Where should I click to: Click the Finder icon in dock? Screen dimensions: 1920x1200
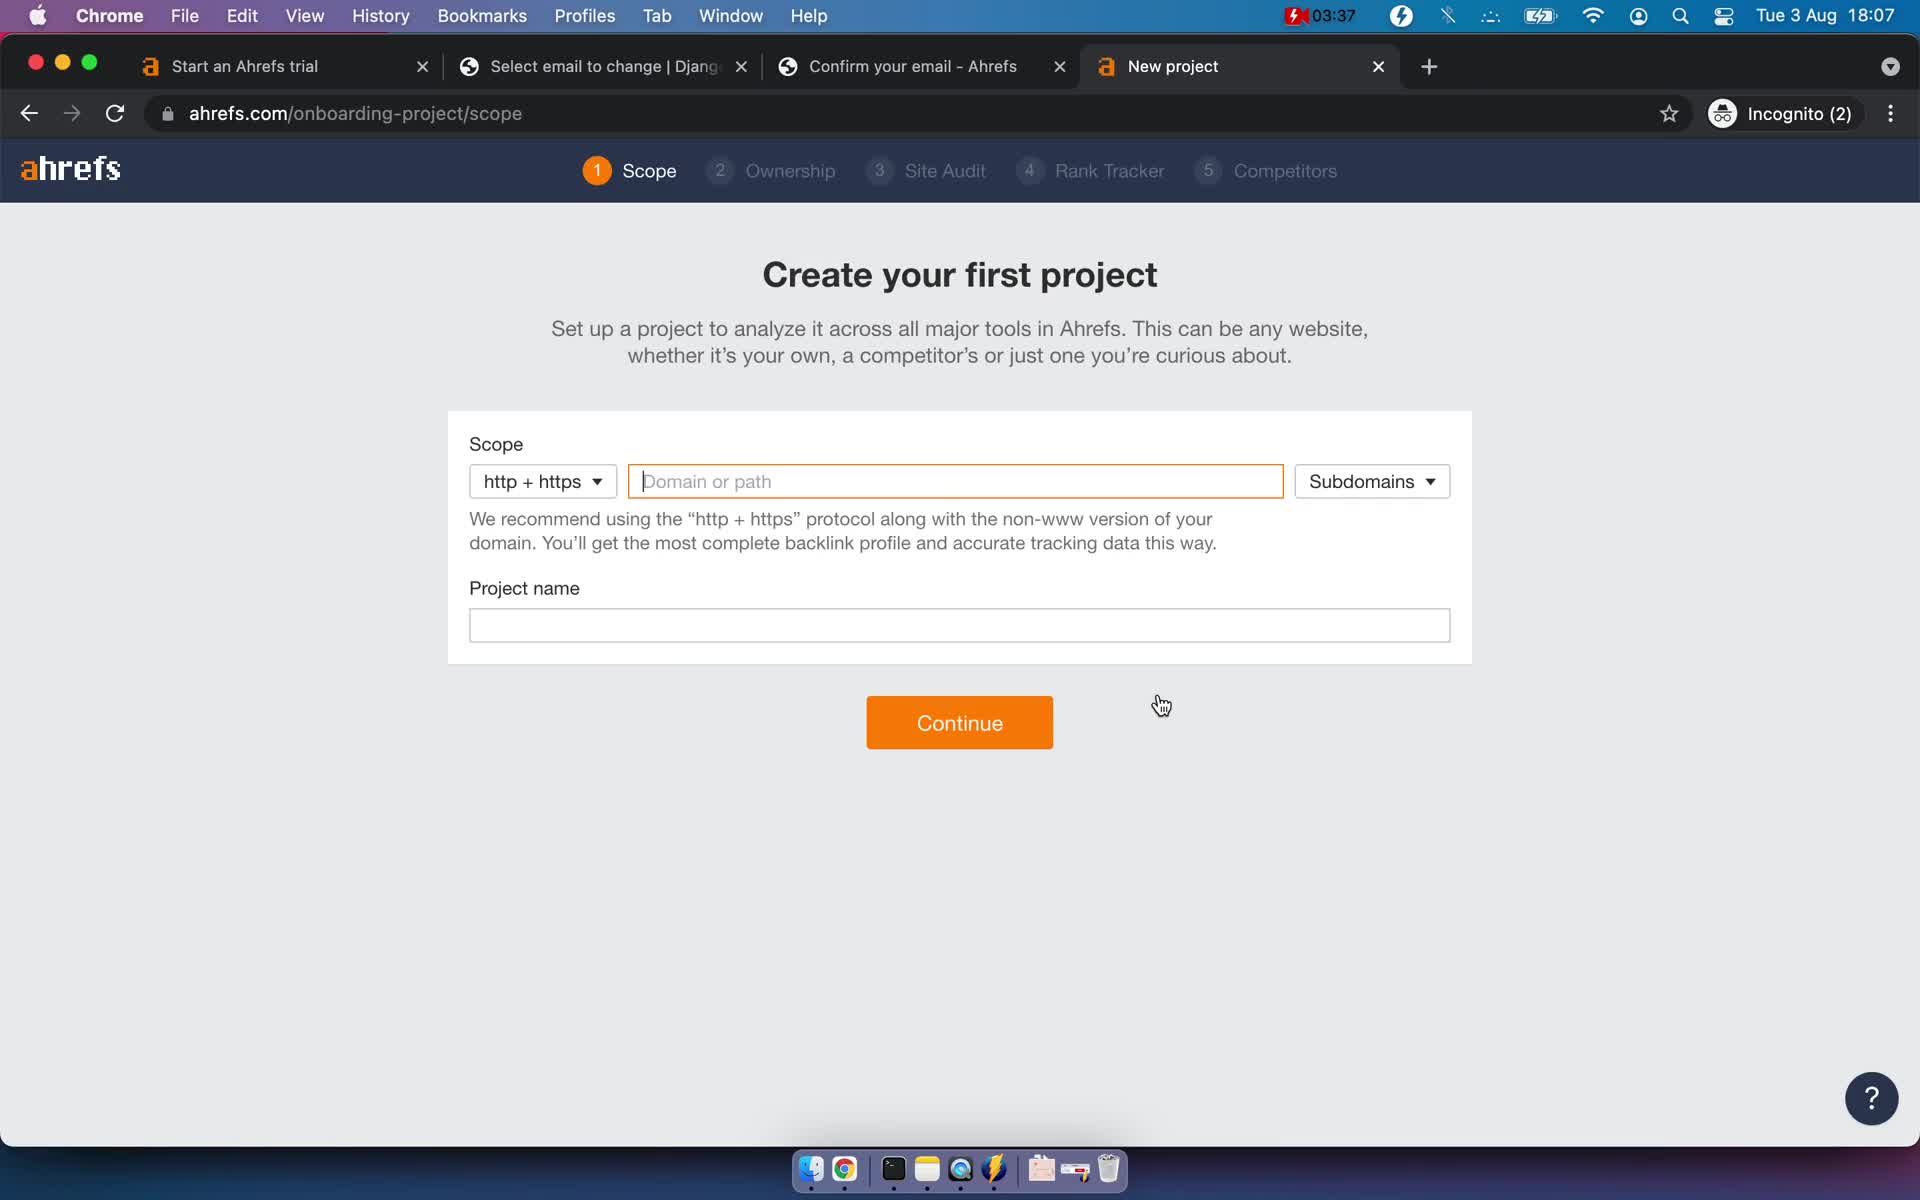click(810, 1170)
